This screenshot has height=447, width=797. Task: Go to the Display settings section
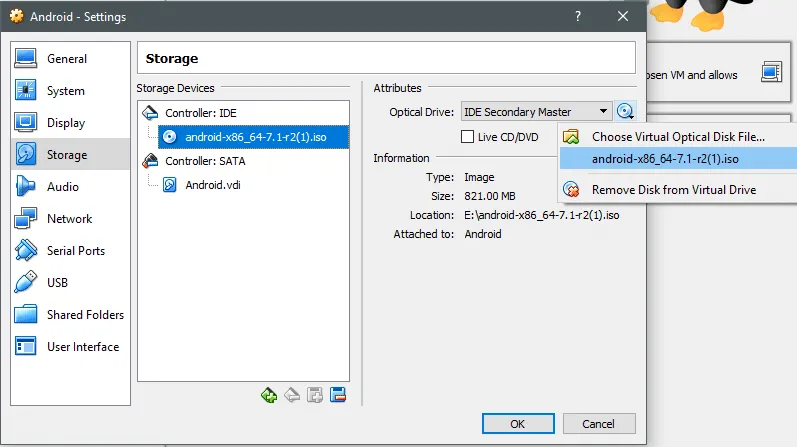click(x=65, y=123)
